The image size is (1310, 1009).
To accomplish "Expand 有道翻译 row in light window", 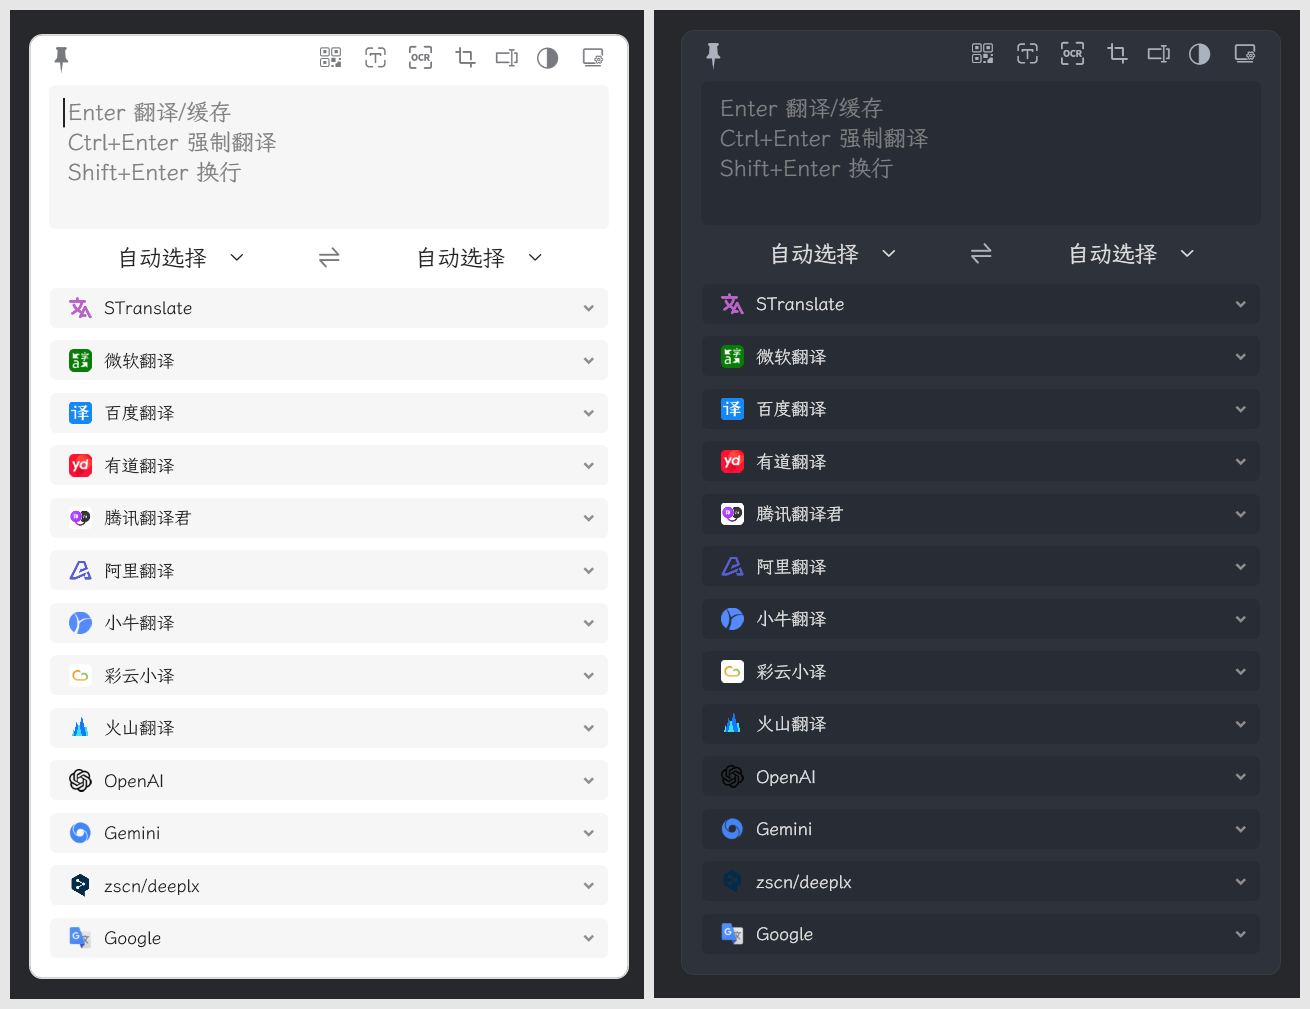I will click(329, 466).
